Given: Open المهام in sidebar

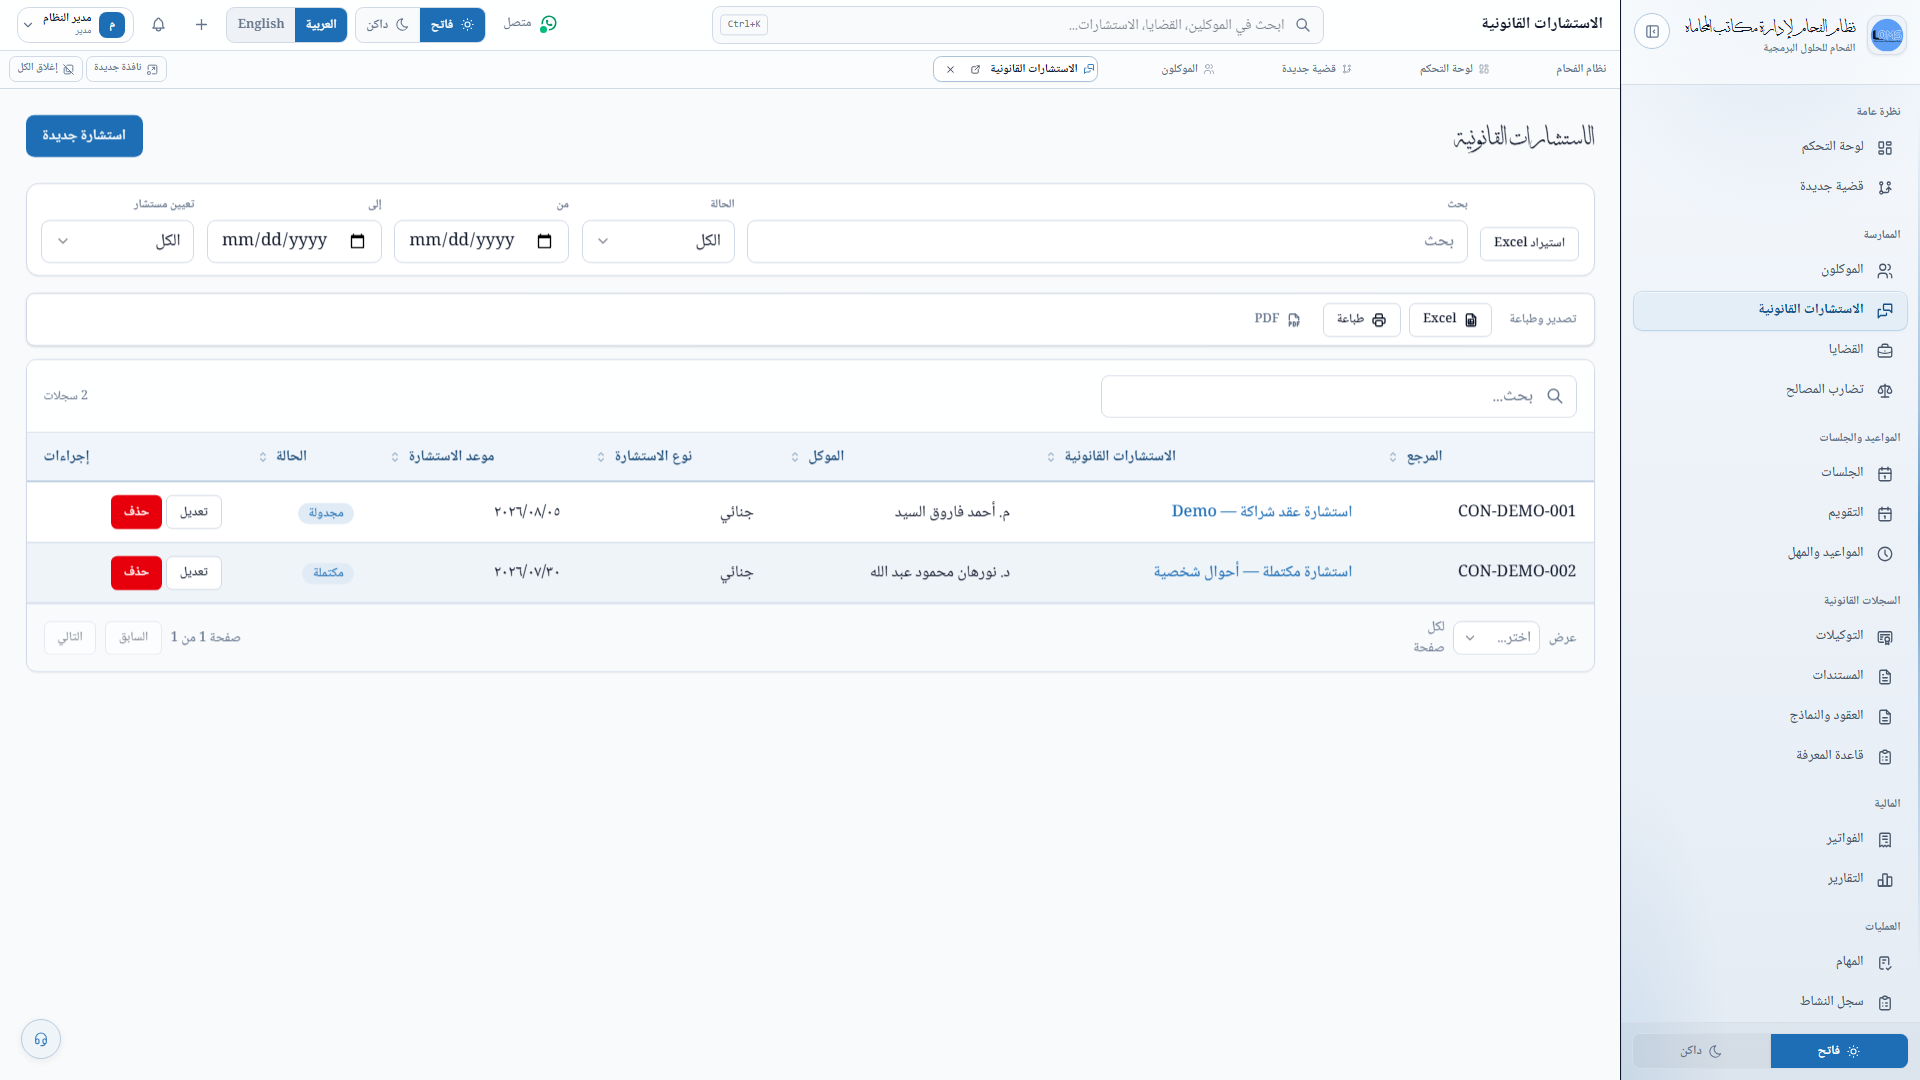Looking at the screenshot, I should [1770, 962].
